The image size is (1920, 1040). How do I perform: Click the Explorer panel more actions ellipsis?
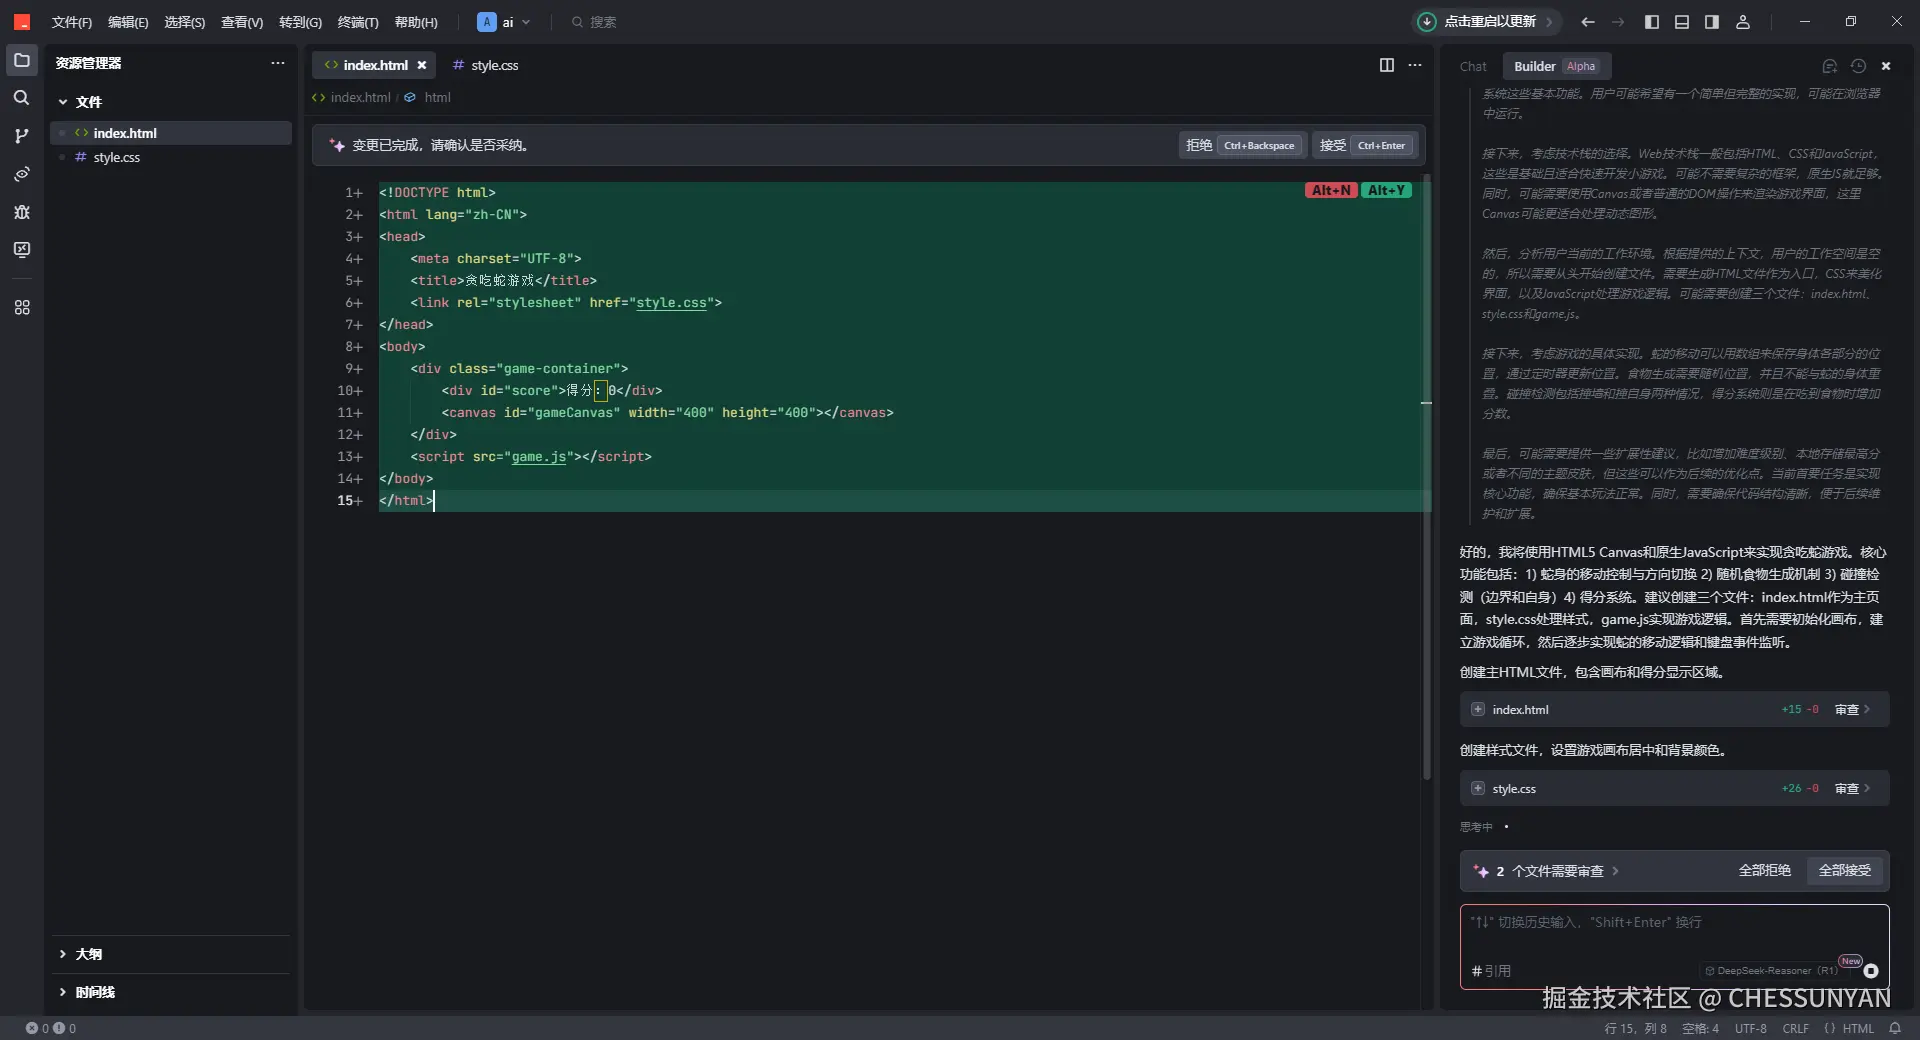click(278, 63)
